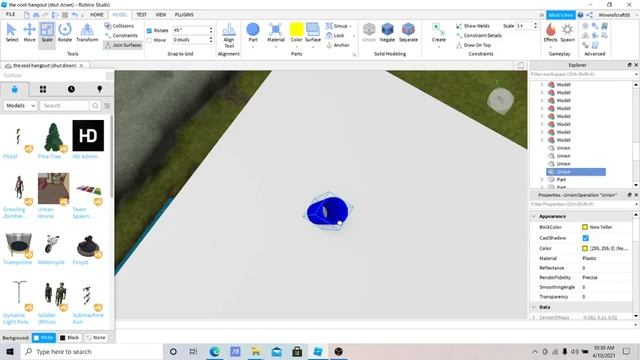Image resolution: width=640 pixels, height=360 pixels.
Task: Activate the Rotate tool
Action: click(65, 33)
